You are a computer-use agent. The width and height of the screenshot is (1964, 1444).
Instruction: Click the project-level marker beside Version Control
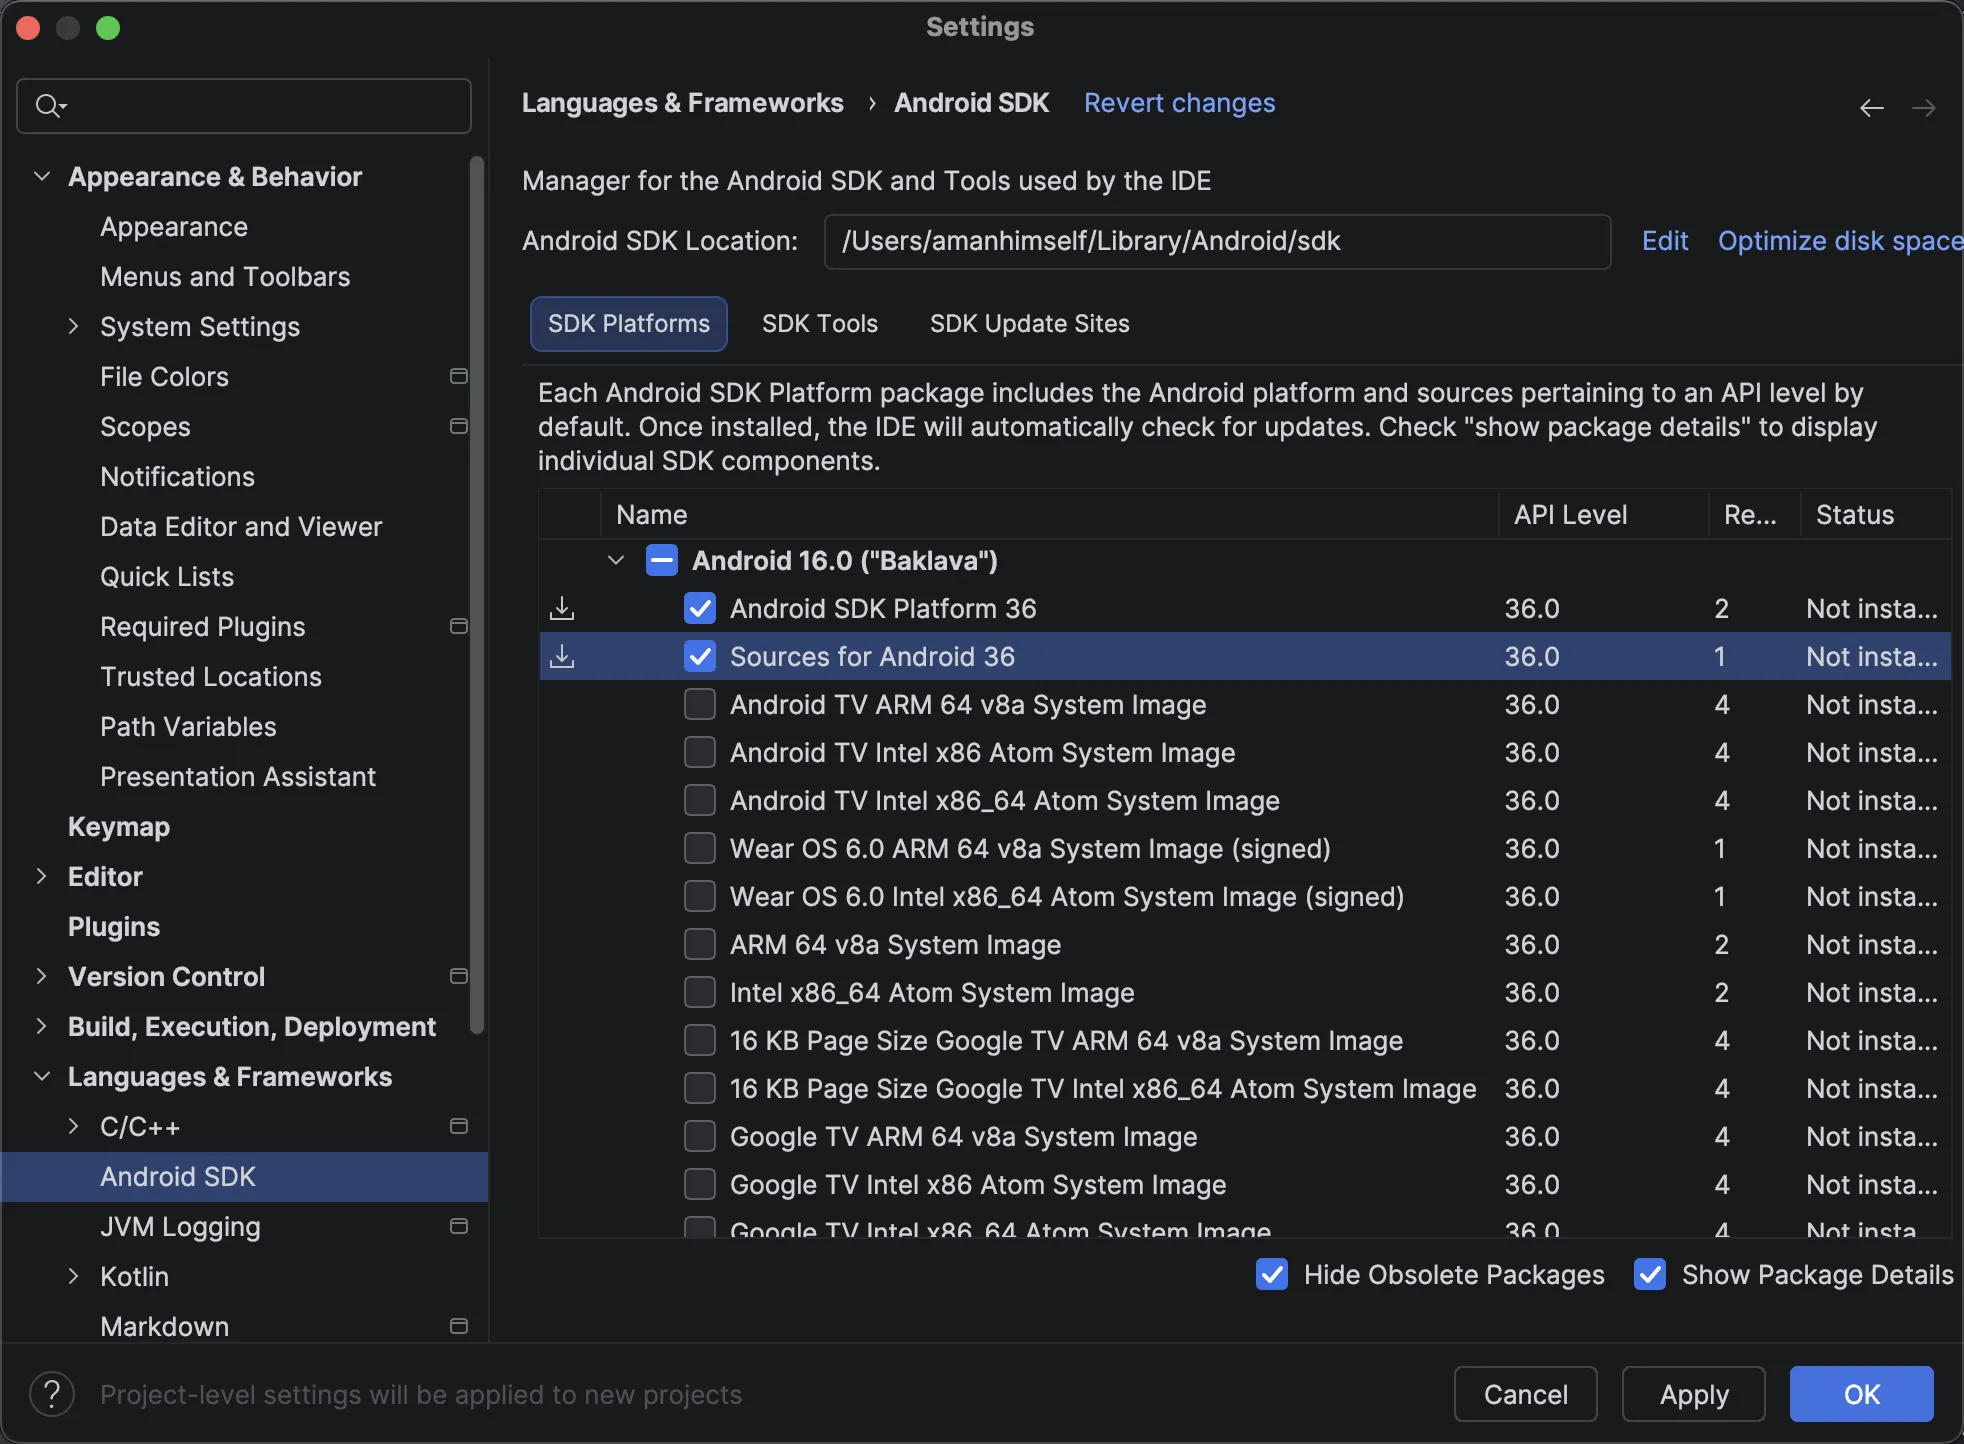(459, 976)
